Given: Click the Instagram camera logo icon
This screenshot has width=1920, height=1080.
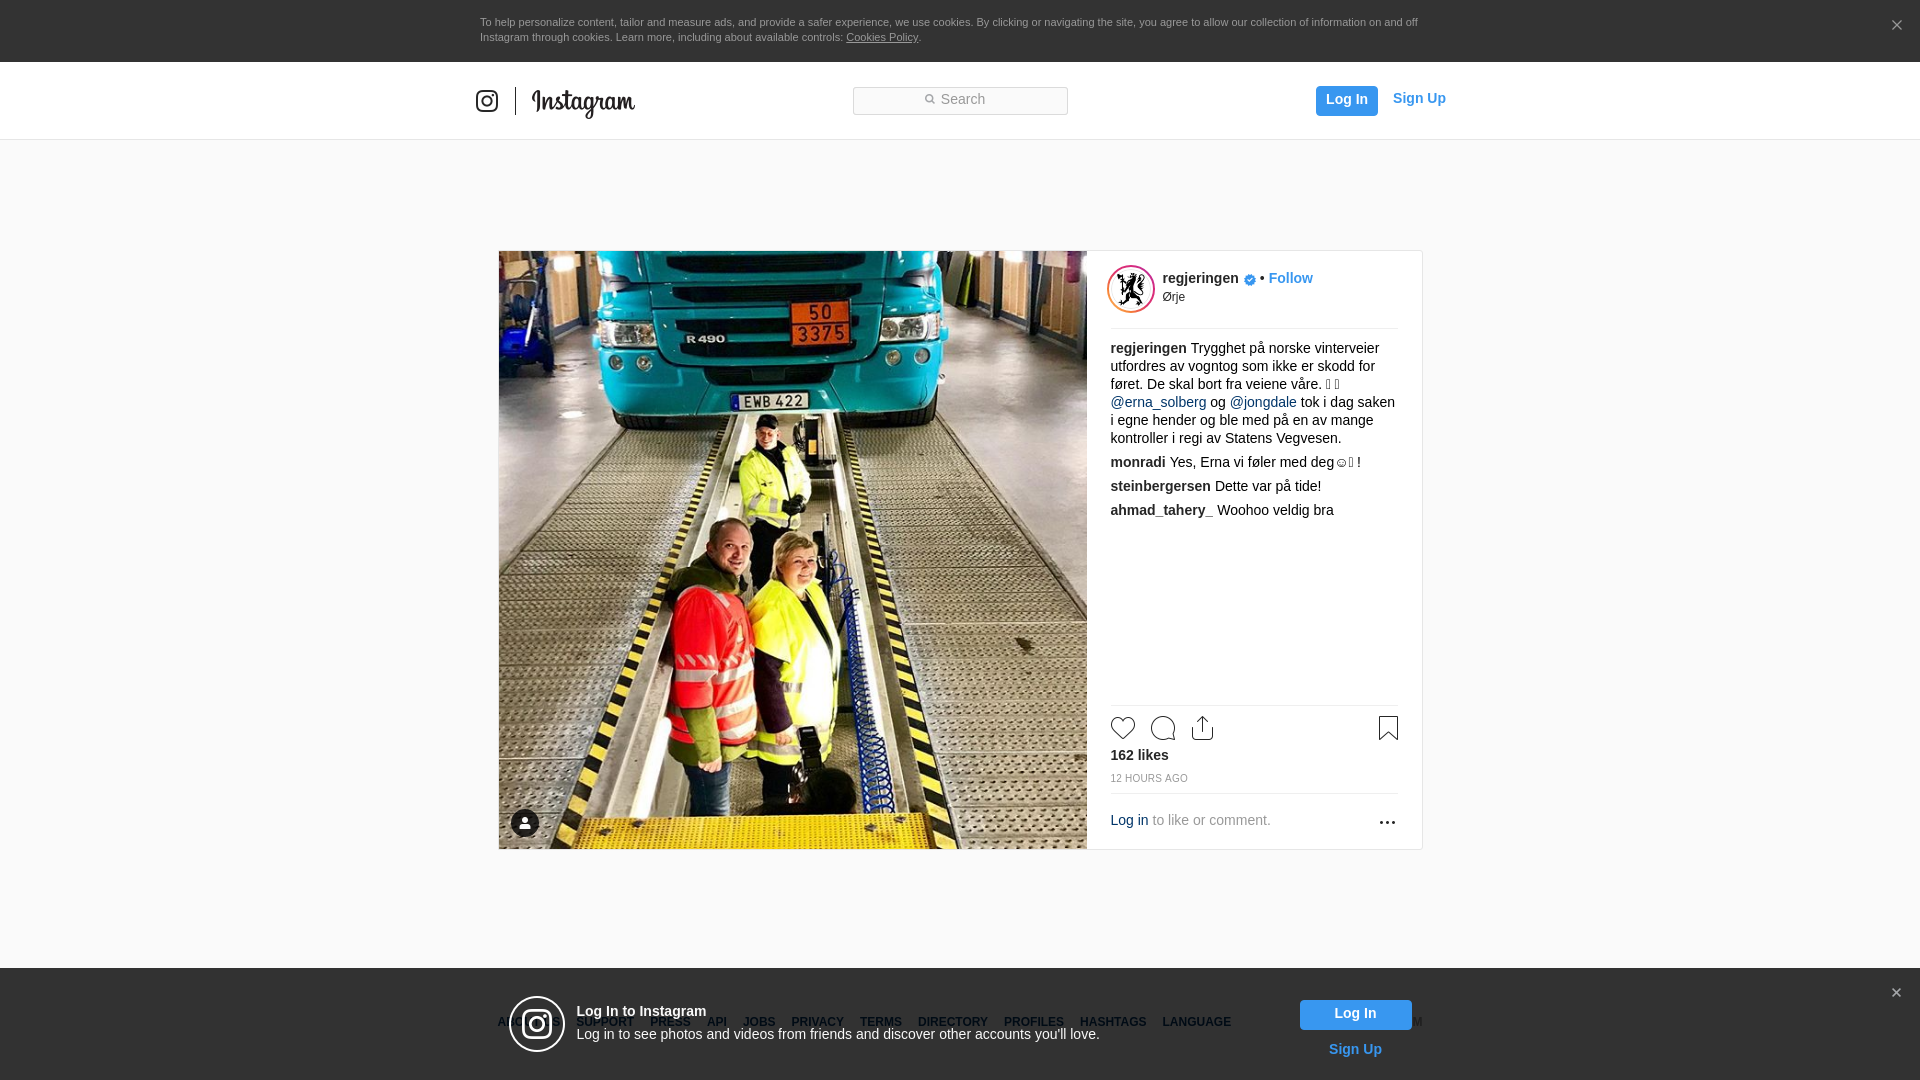Looking at the screenshot, I should [x=487, y=101].
